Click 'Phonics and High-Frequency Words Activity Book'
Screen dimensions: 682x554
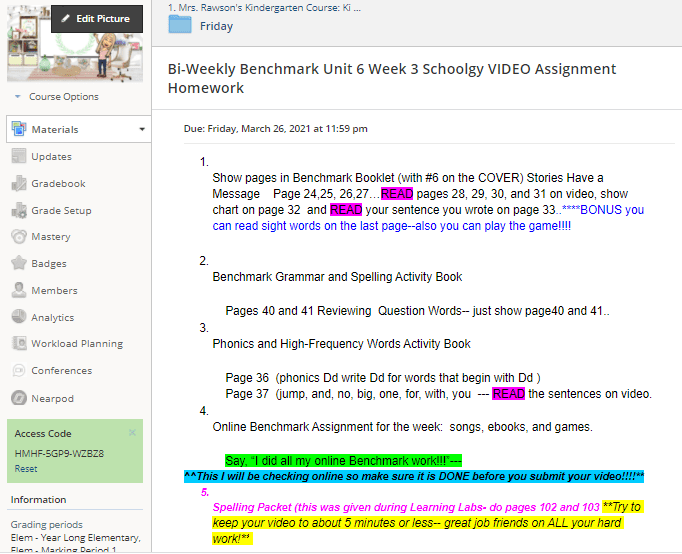341,344
